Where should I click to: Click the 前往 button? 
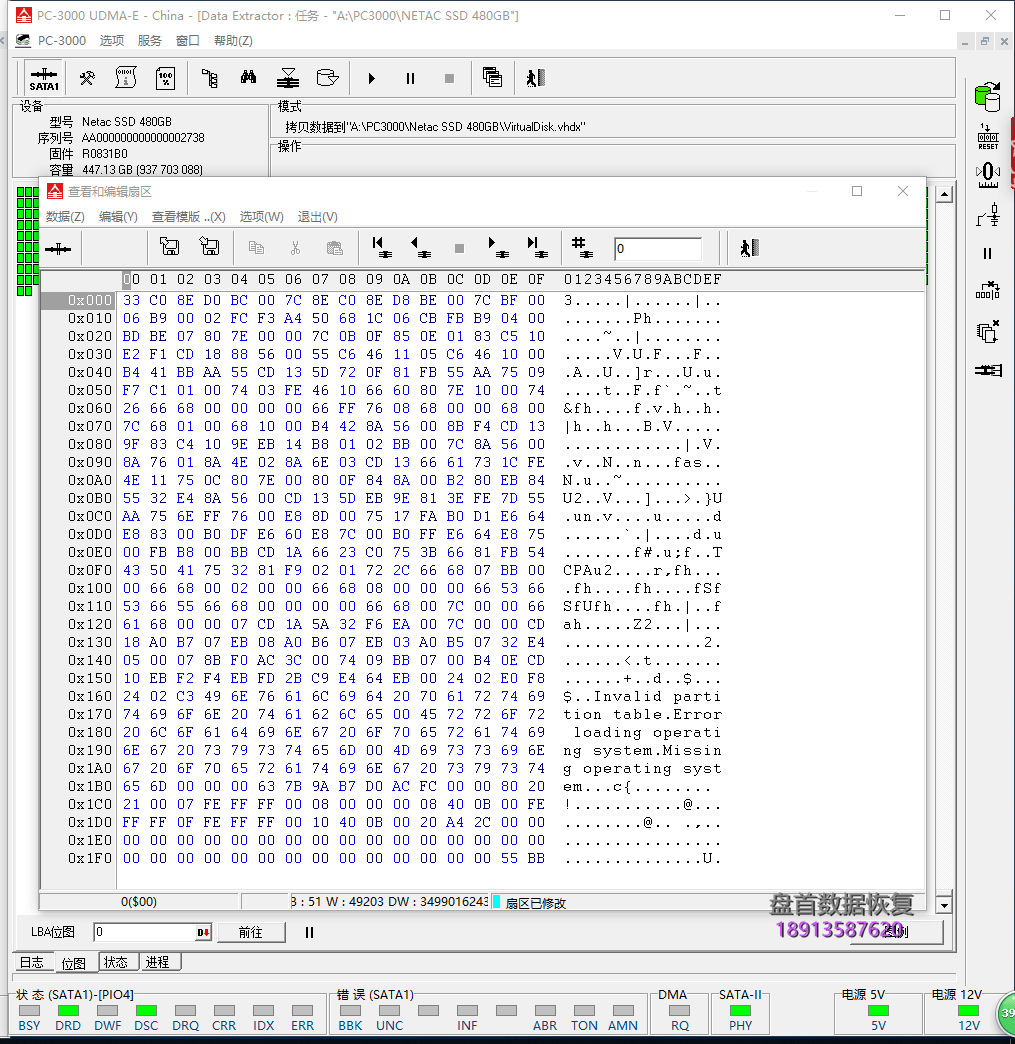coord(251,932)
